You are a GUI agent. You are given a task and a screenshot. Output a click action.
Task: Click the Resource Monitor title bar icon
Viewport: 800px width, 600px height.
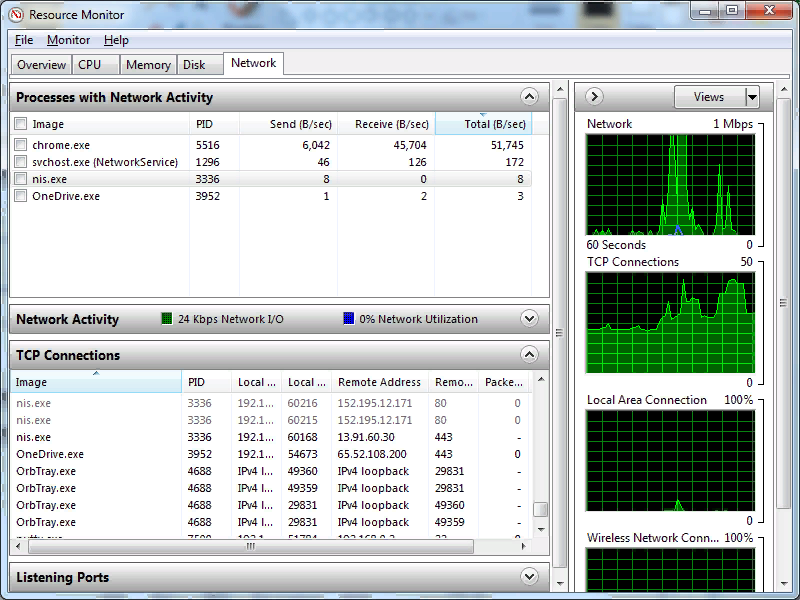[x=16, y=14]
